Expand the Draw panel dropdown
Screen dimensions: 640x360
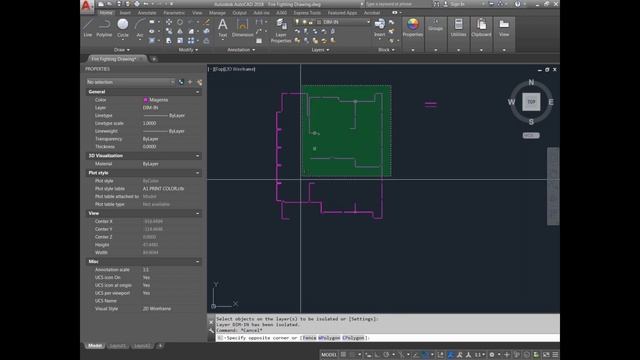tap(122, 50)
